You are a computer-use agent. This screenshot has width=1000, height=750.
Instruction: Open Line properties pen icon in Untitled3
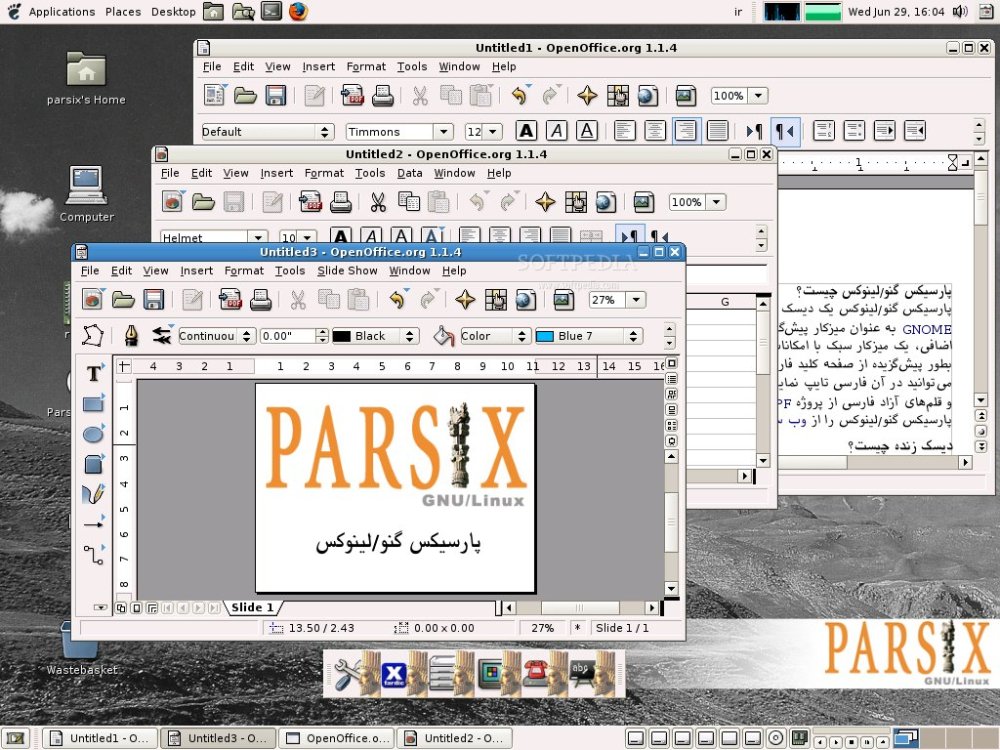click(x=131, y=335)
